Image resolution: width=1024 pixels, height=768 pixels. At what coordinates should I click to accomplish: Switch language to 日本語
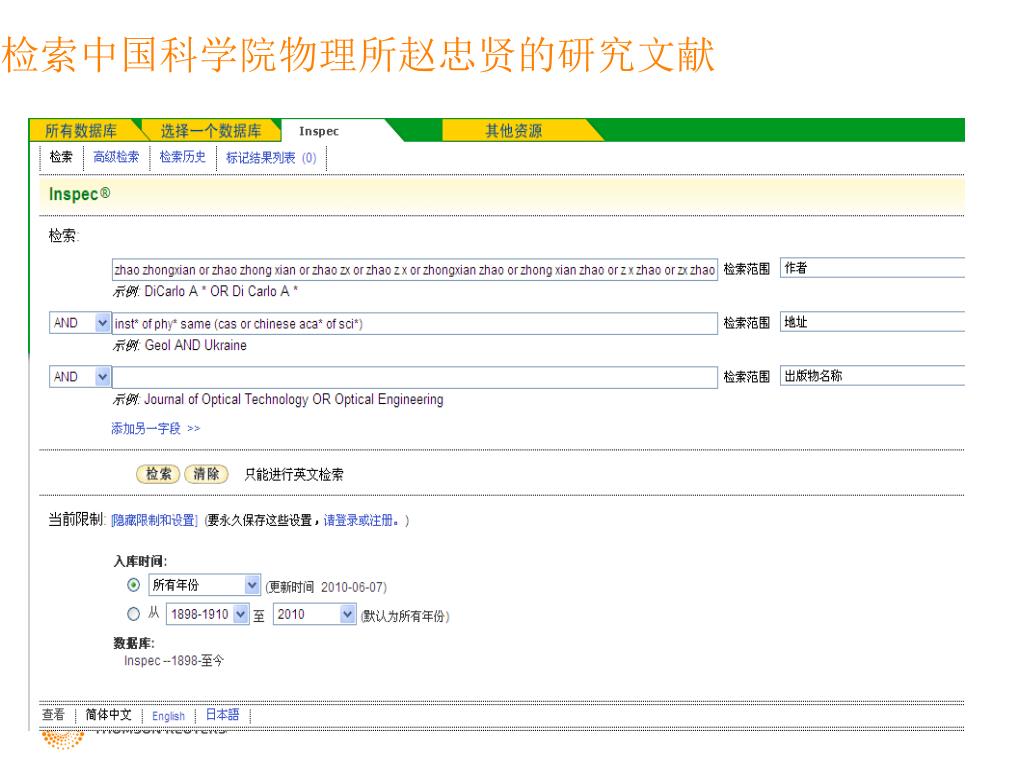point(222,715)
